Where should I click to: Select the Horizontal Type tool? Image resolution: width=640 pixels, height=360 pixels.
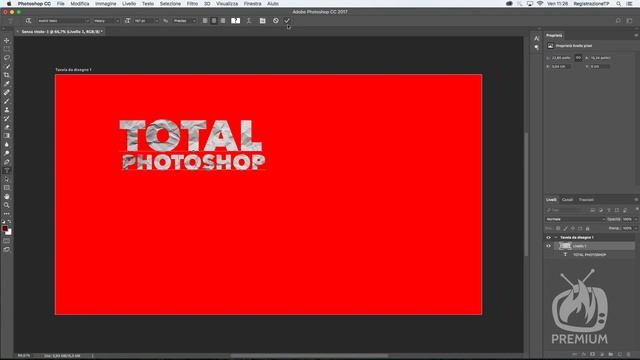tap(7, 171)
